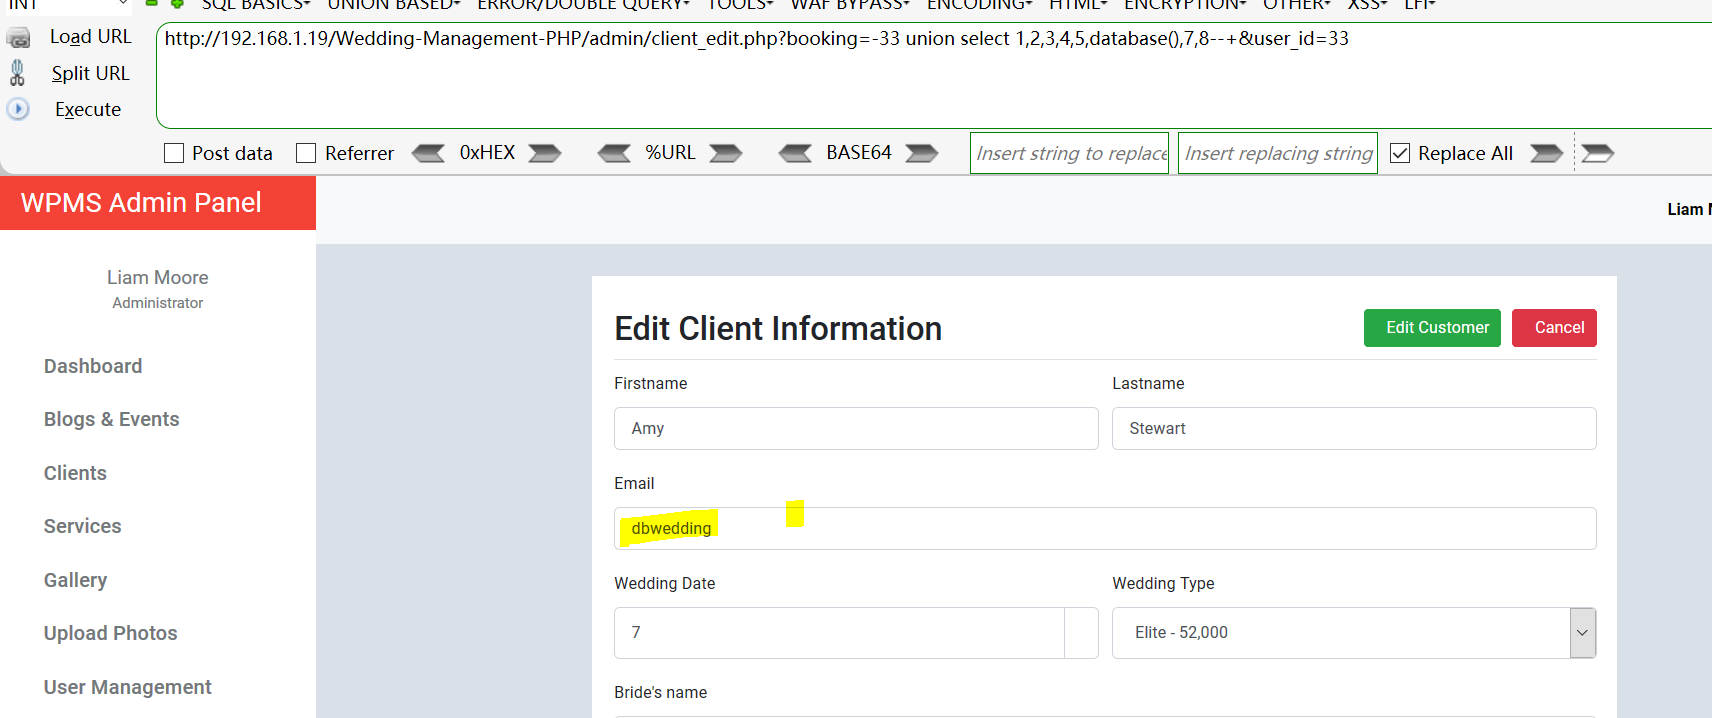Image resolution: width=1712 pixels, height=718 pixels.
Task: Focus the Insert replacing string field
Action: (x=1277, y=153)
